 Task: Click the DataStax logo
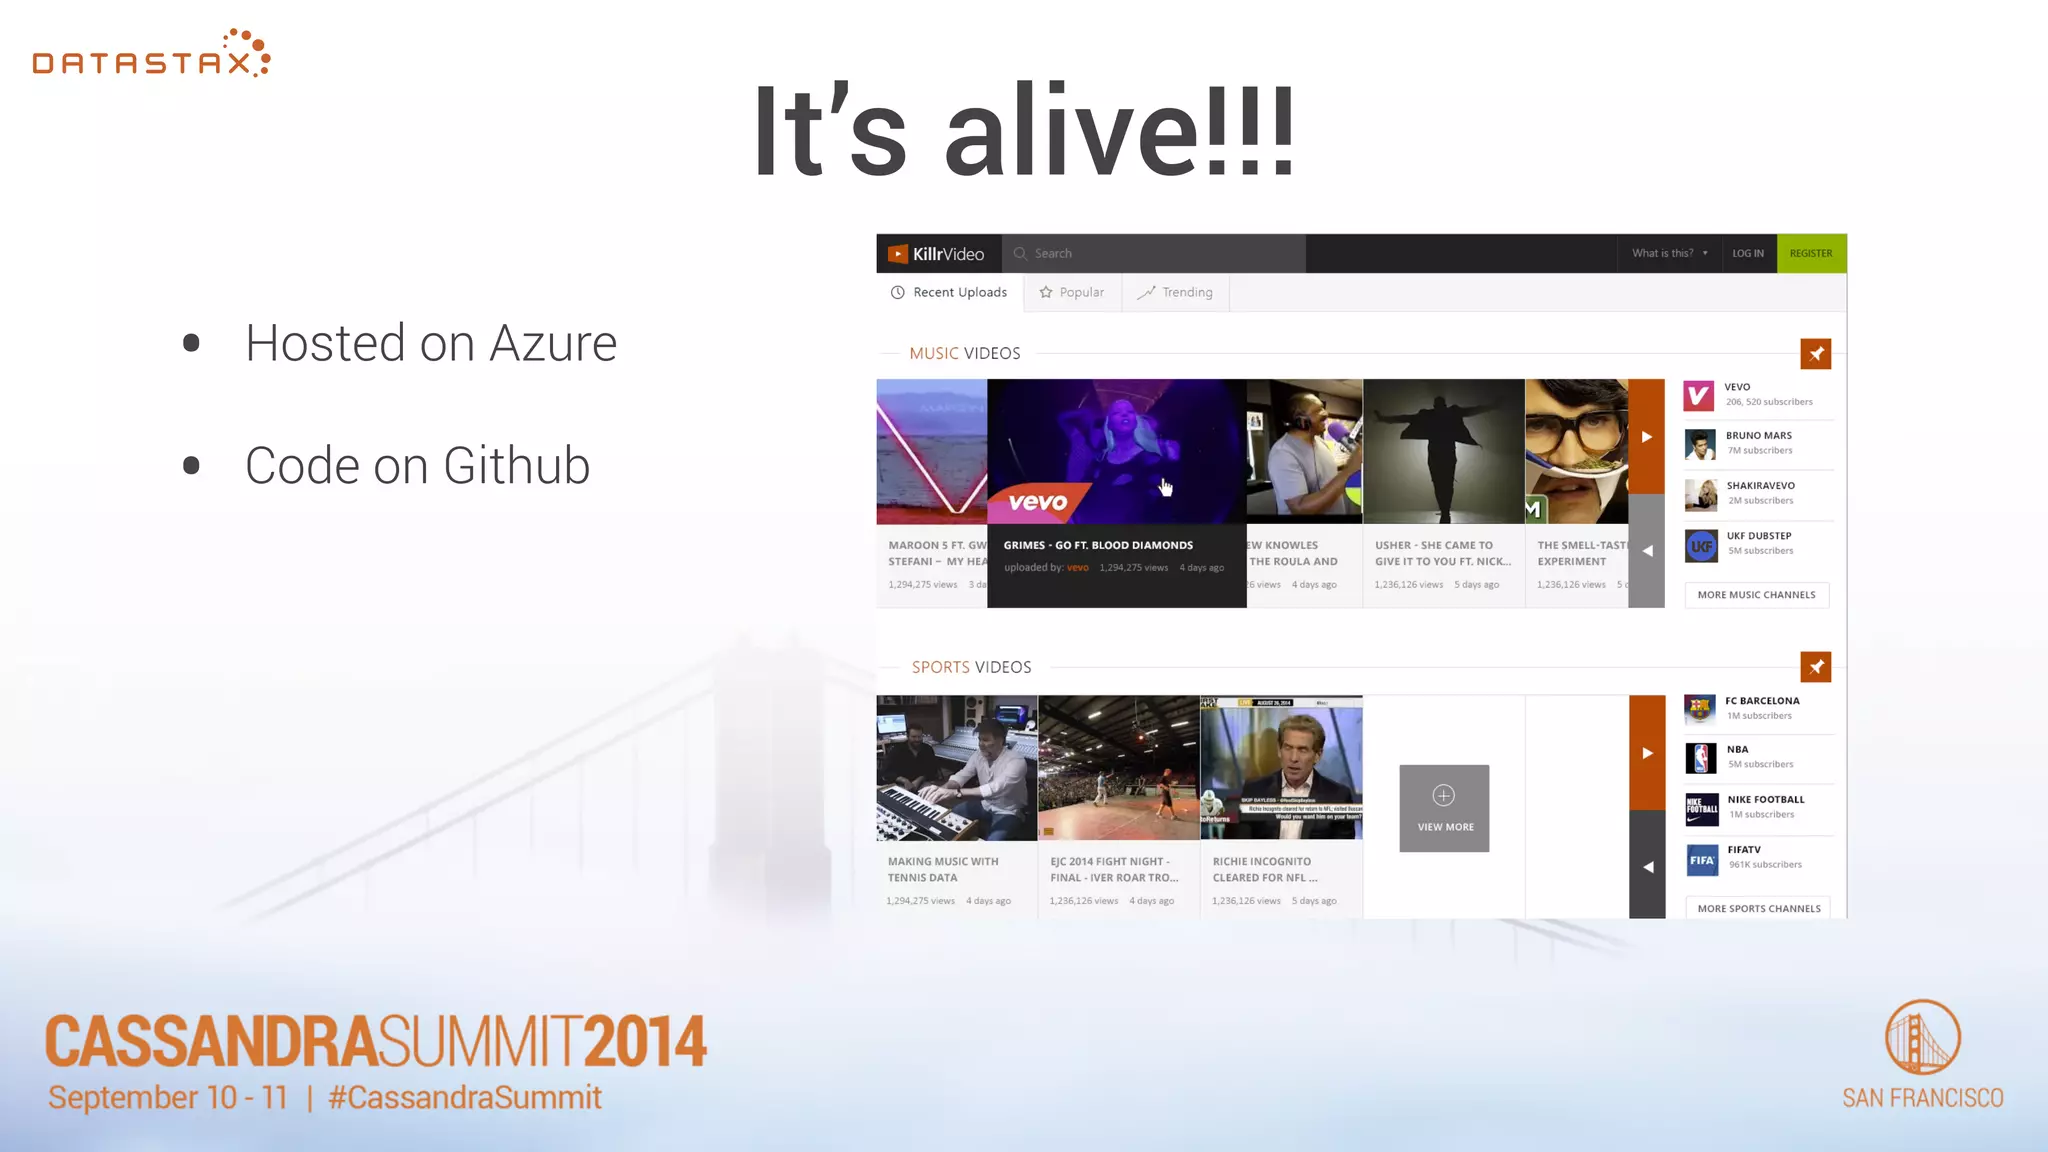click(x=152, y=54)
